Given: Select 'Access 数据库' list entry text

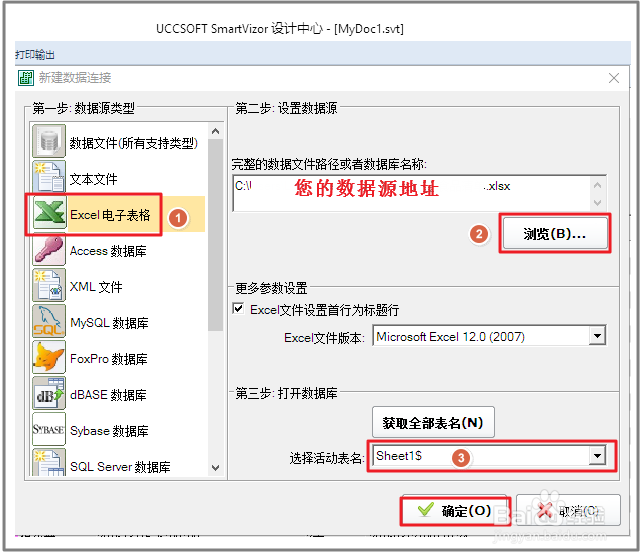Looking at the screenshot, I should coord(108,251).
